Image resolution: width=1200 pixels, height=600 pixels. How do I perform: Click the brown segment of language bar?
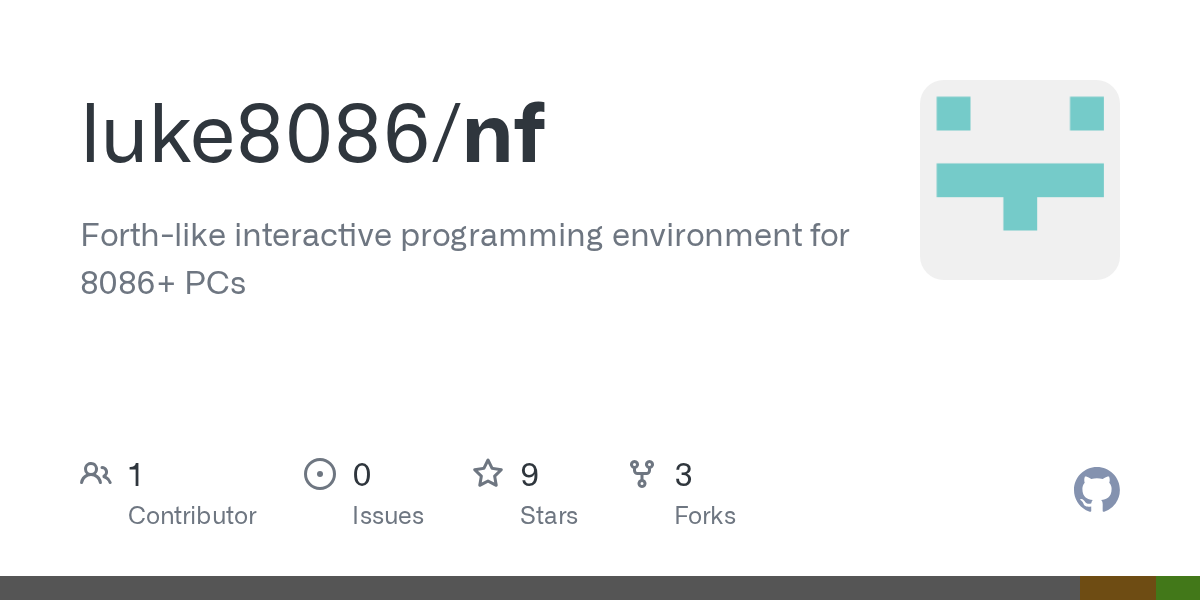(1118, 588)
